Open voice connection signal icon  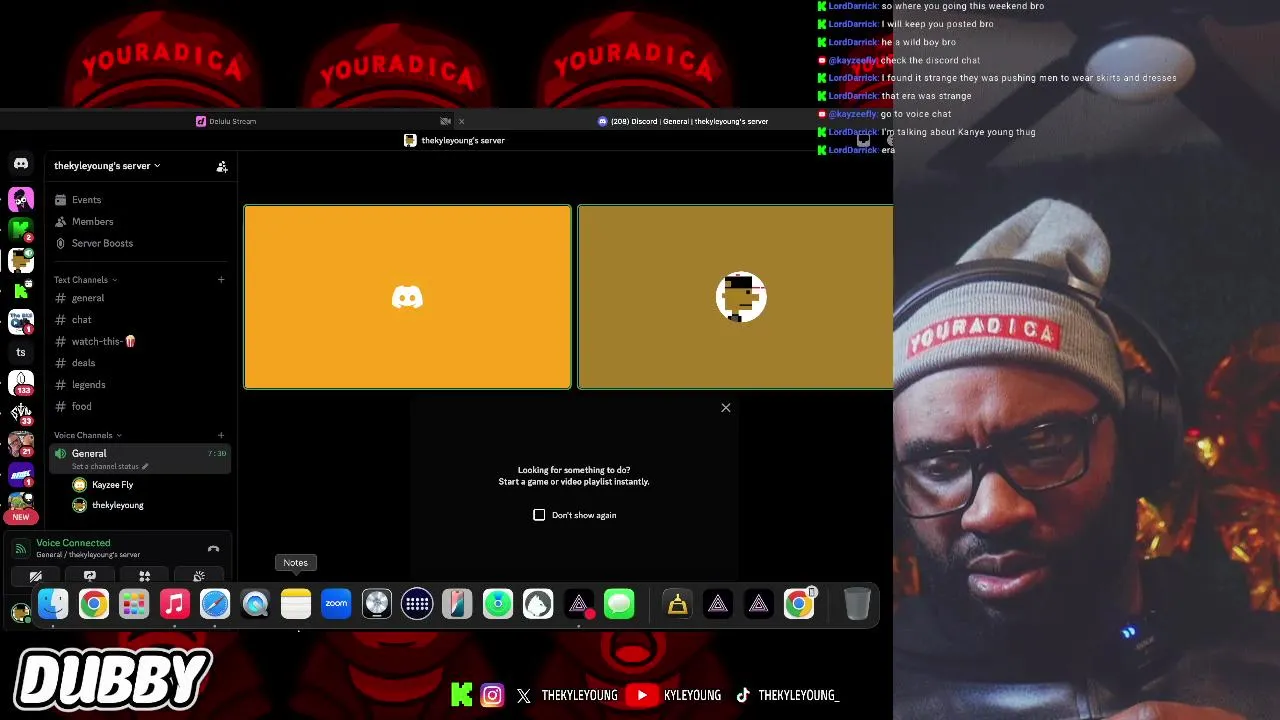tap(21, 549)
